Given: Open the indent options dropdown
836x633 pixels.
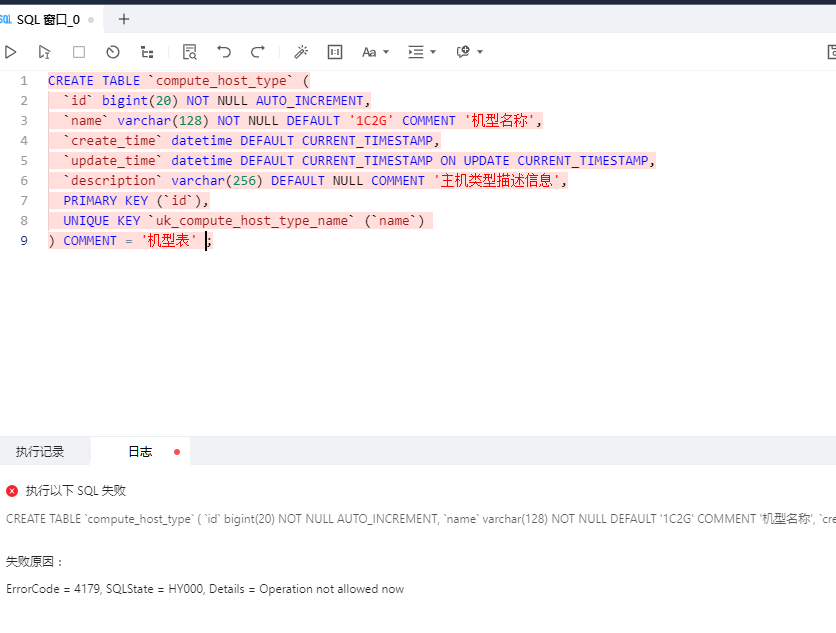Looking at the screenshot, I should tap(422, 52).
